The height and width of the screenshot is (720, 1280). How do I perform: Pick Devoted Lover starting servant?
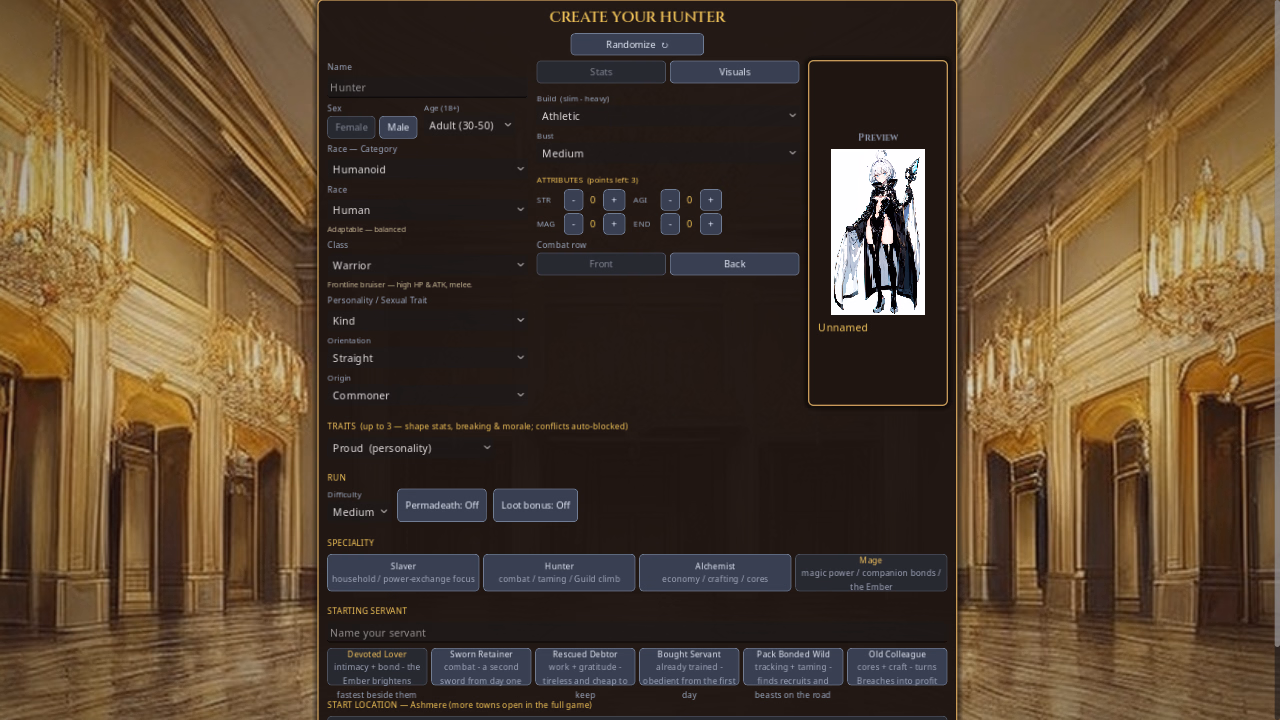pyautogui.click(x=377, y=667)
